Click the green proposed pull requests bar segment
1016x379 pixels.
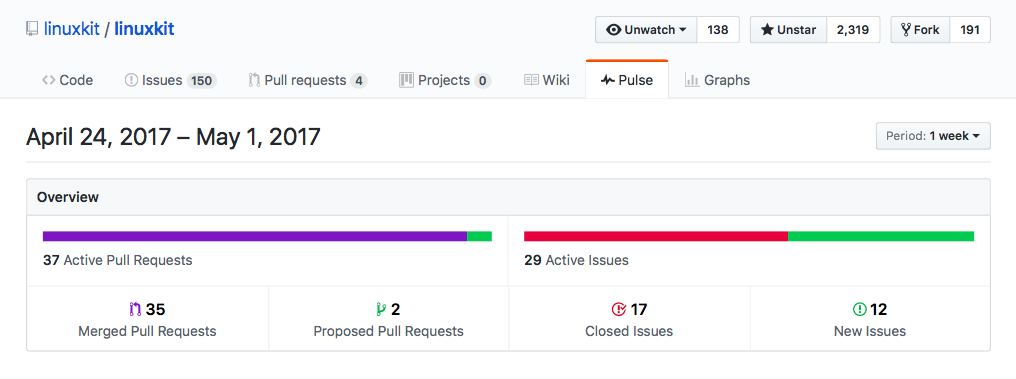[x=479, y=236]
